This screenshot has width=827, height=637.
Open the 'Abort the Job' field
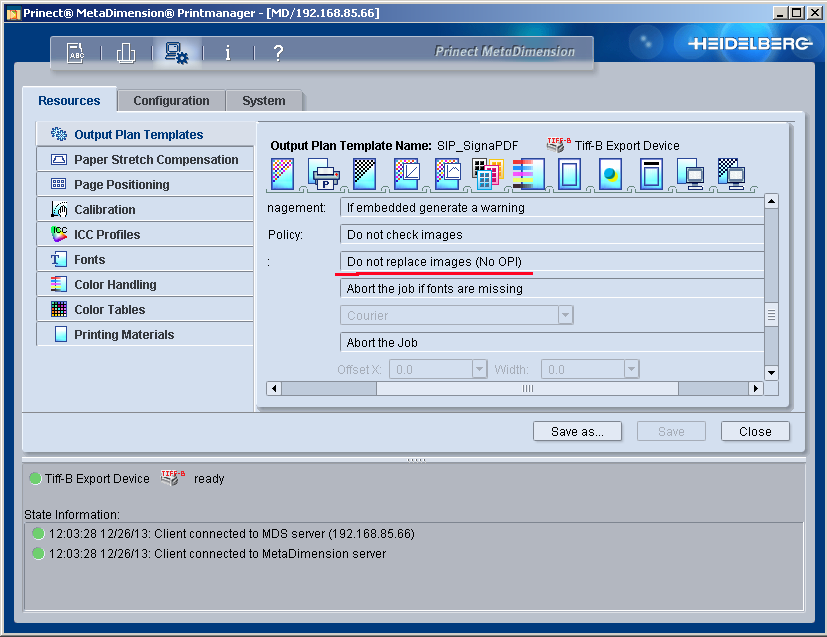coord(552,343)
